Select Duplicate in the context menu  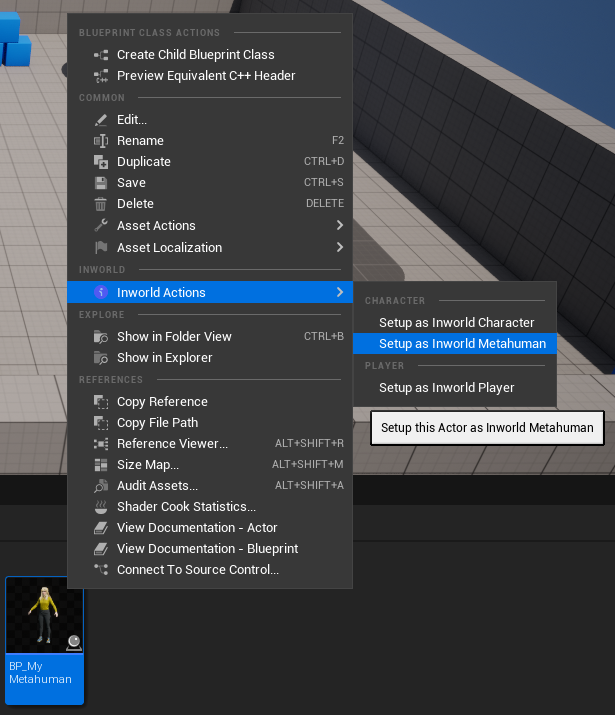click(210, 161)
